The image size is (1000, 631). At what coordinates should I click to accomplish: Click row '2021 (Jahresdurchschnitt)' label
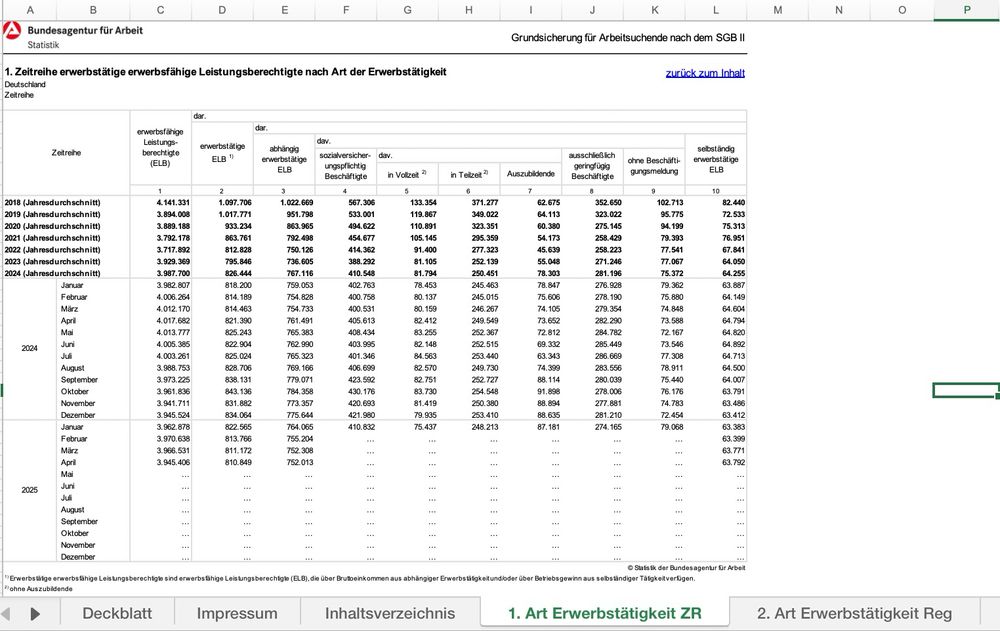52,238
